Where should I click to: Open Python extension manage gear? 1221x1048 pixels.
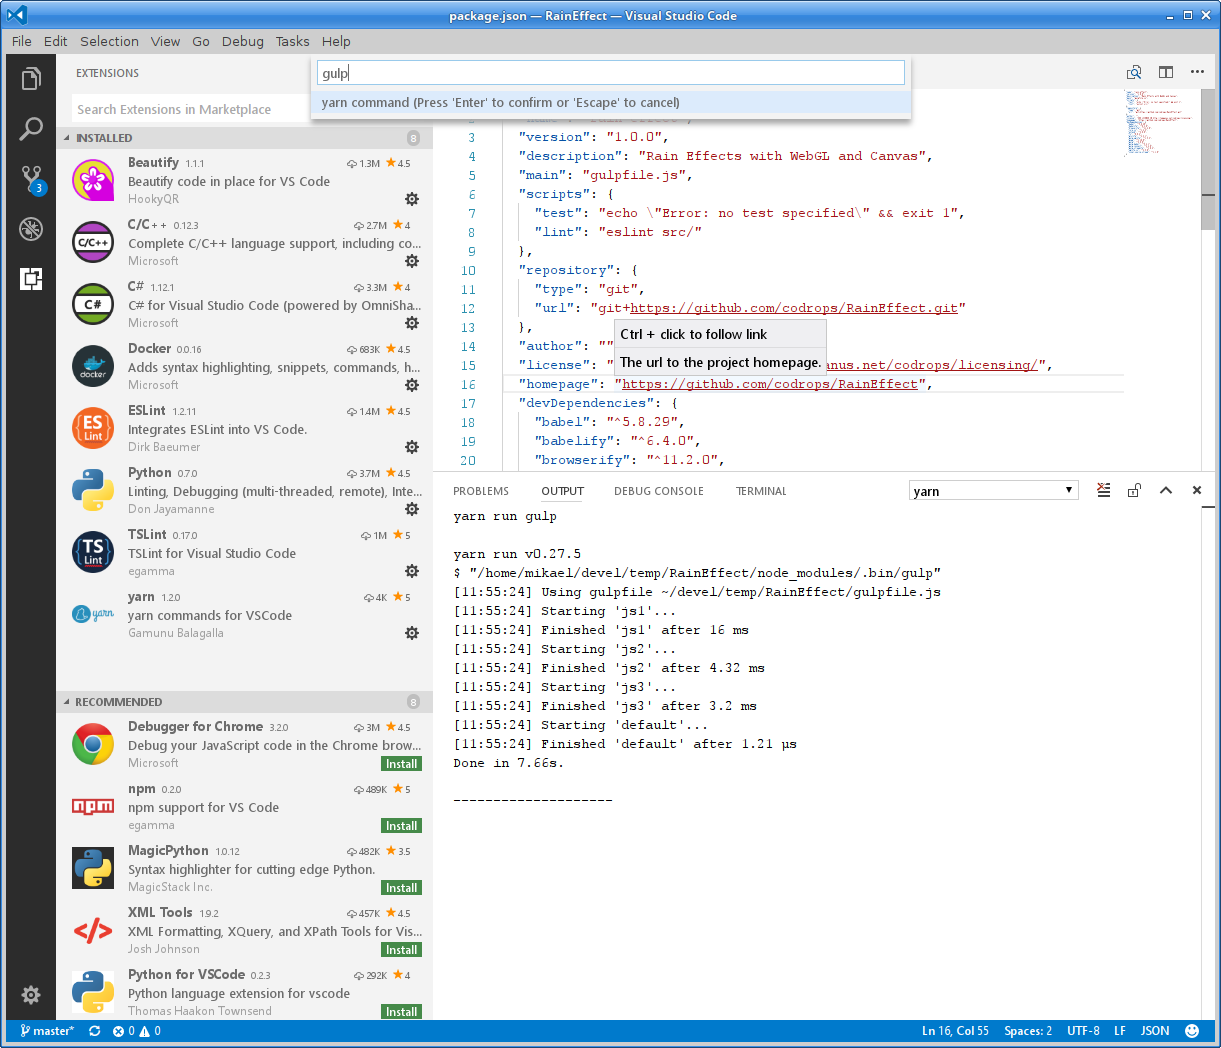[x=411, y=509]
